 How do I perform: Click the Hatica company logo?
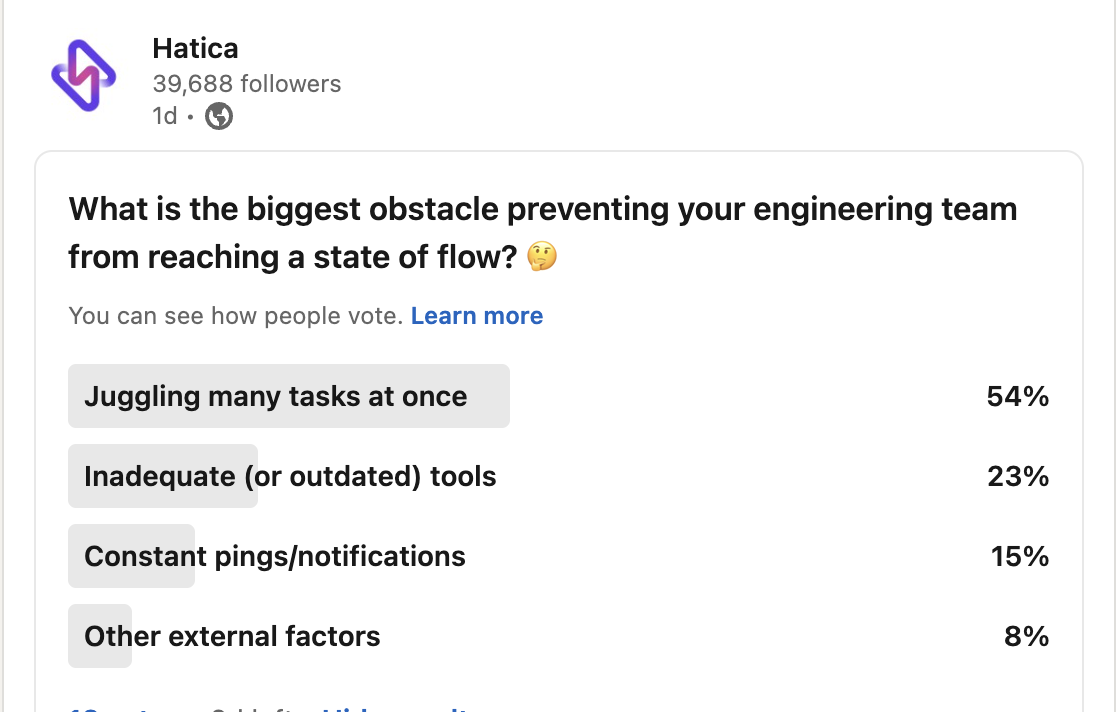click(84, 76)
